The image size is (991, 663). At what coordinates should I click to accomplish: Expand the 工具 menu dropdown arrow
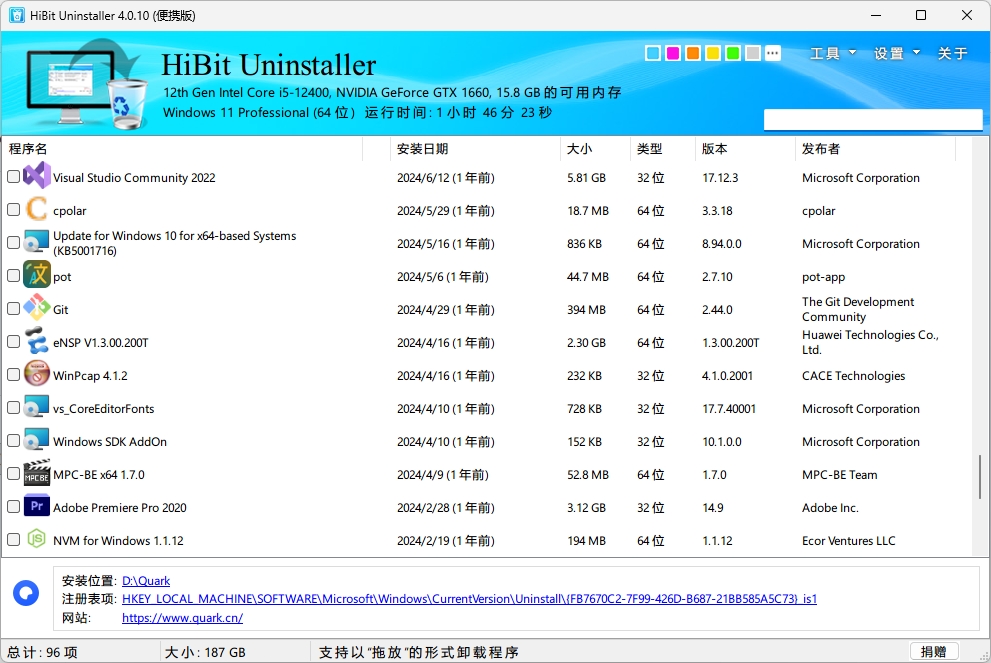[x=852, y=52]
